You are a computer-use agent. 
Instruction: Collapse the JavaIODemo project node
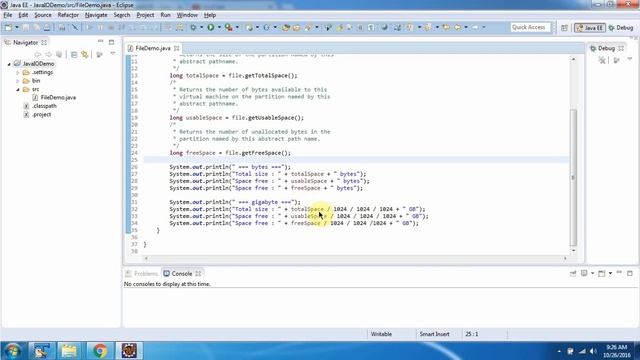click(x=9, y=64)
